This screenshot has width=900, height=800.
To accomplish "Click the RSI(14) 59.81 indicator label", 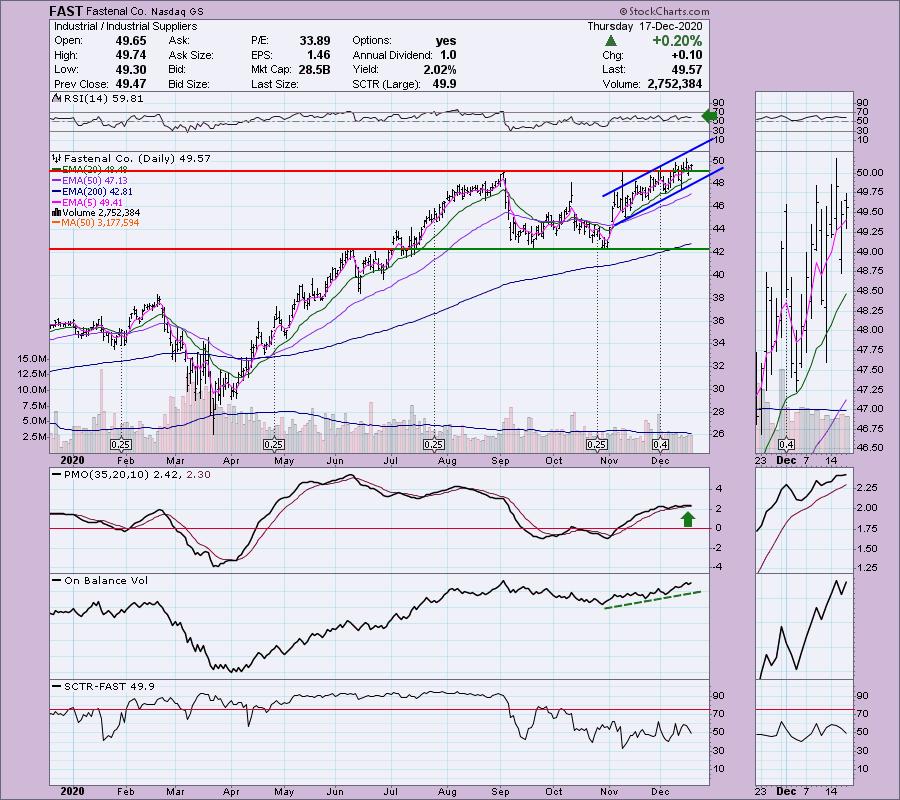I will point(98,99).
